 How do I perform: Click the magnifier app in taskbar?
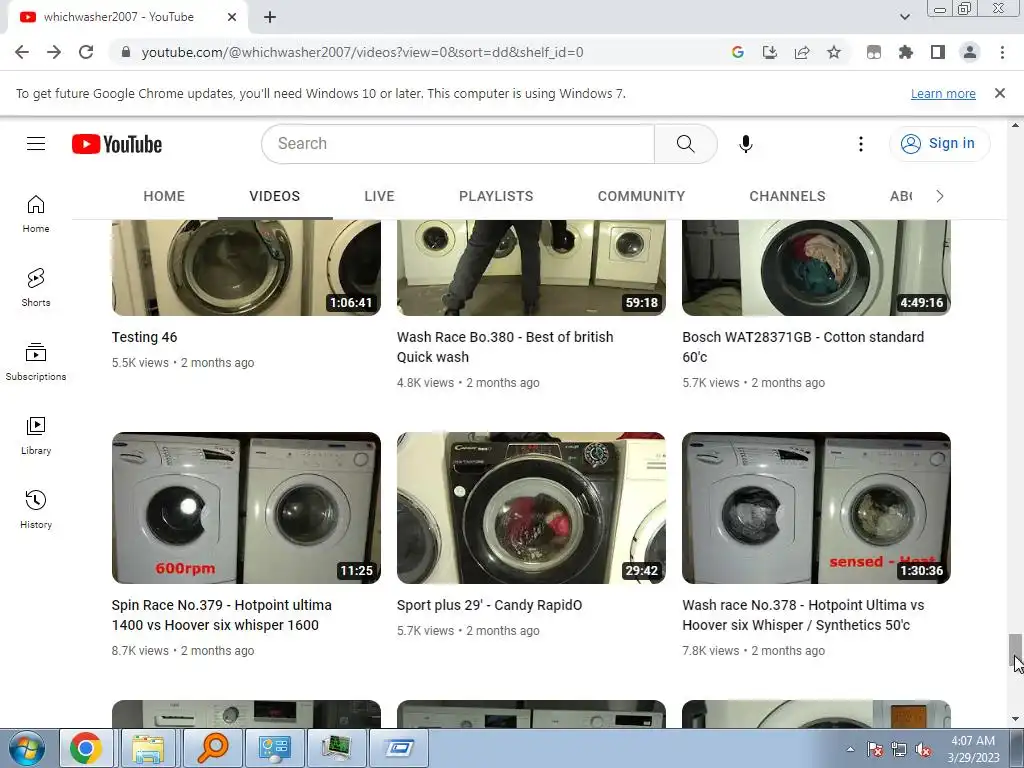coord(212,748)
